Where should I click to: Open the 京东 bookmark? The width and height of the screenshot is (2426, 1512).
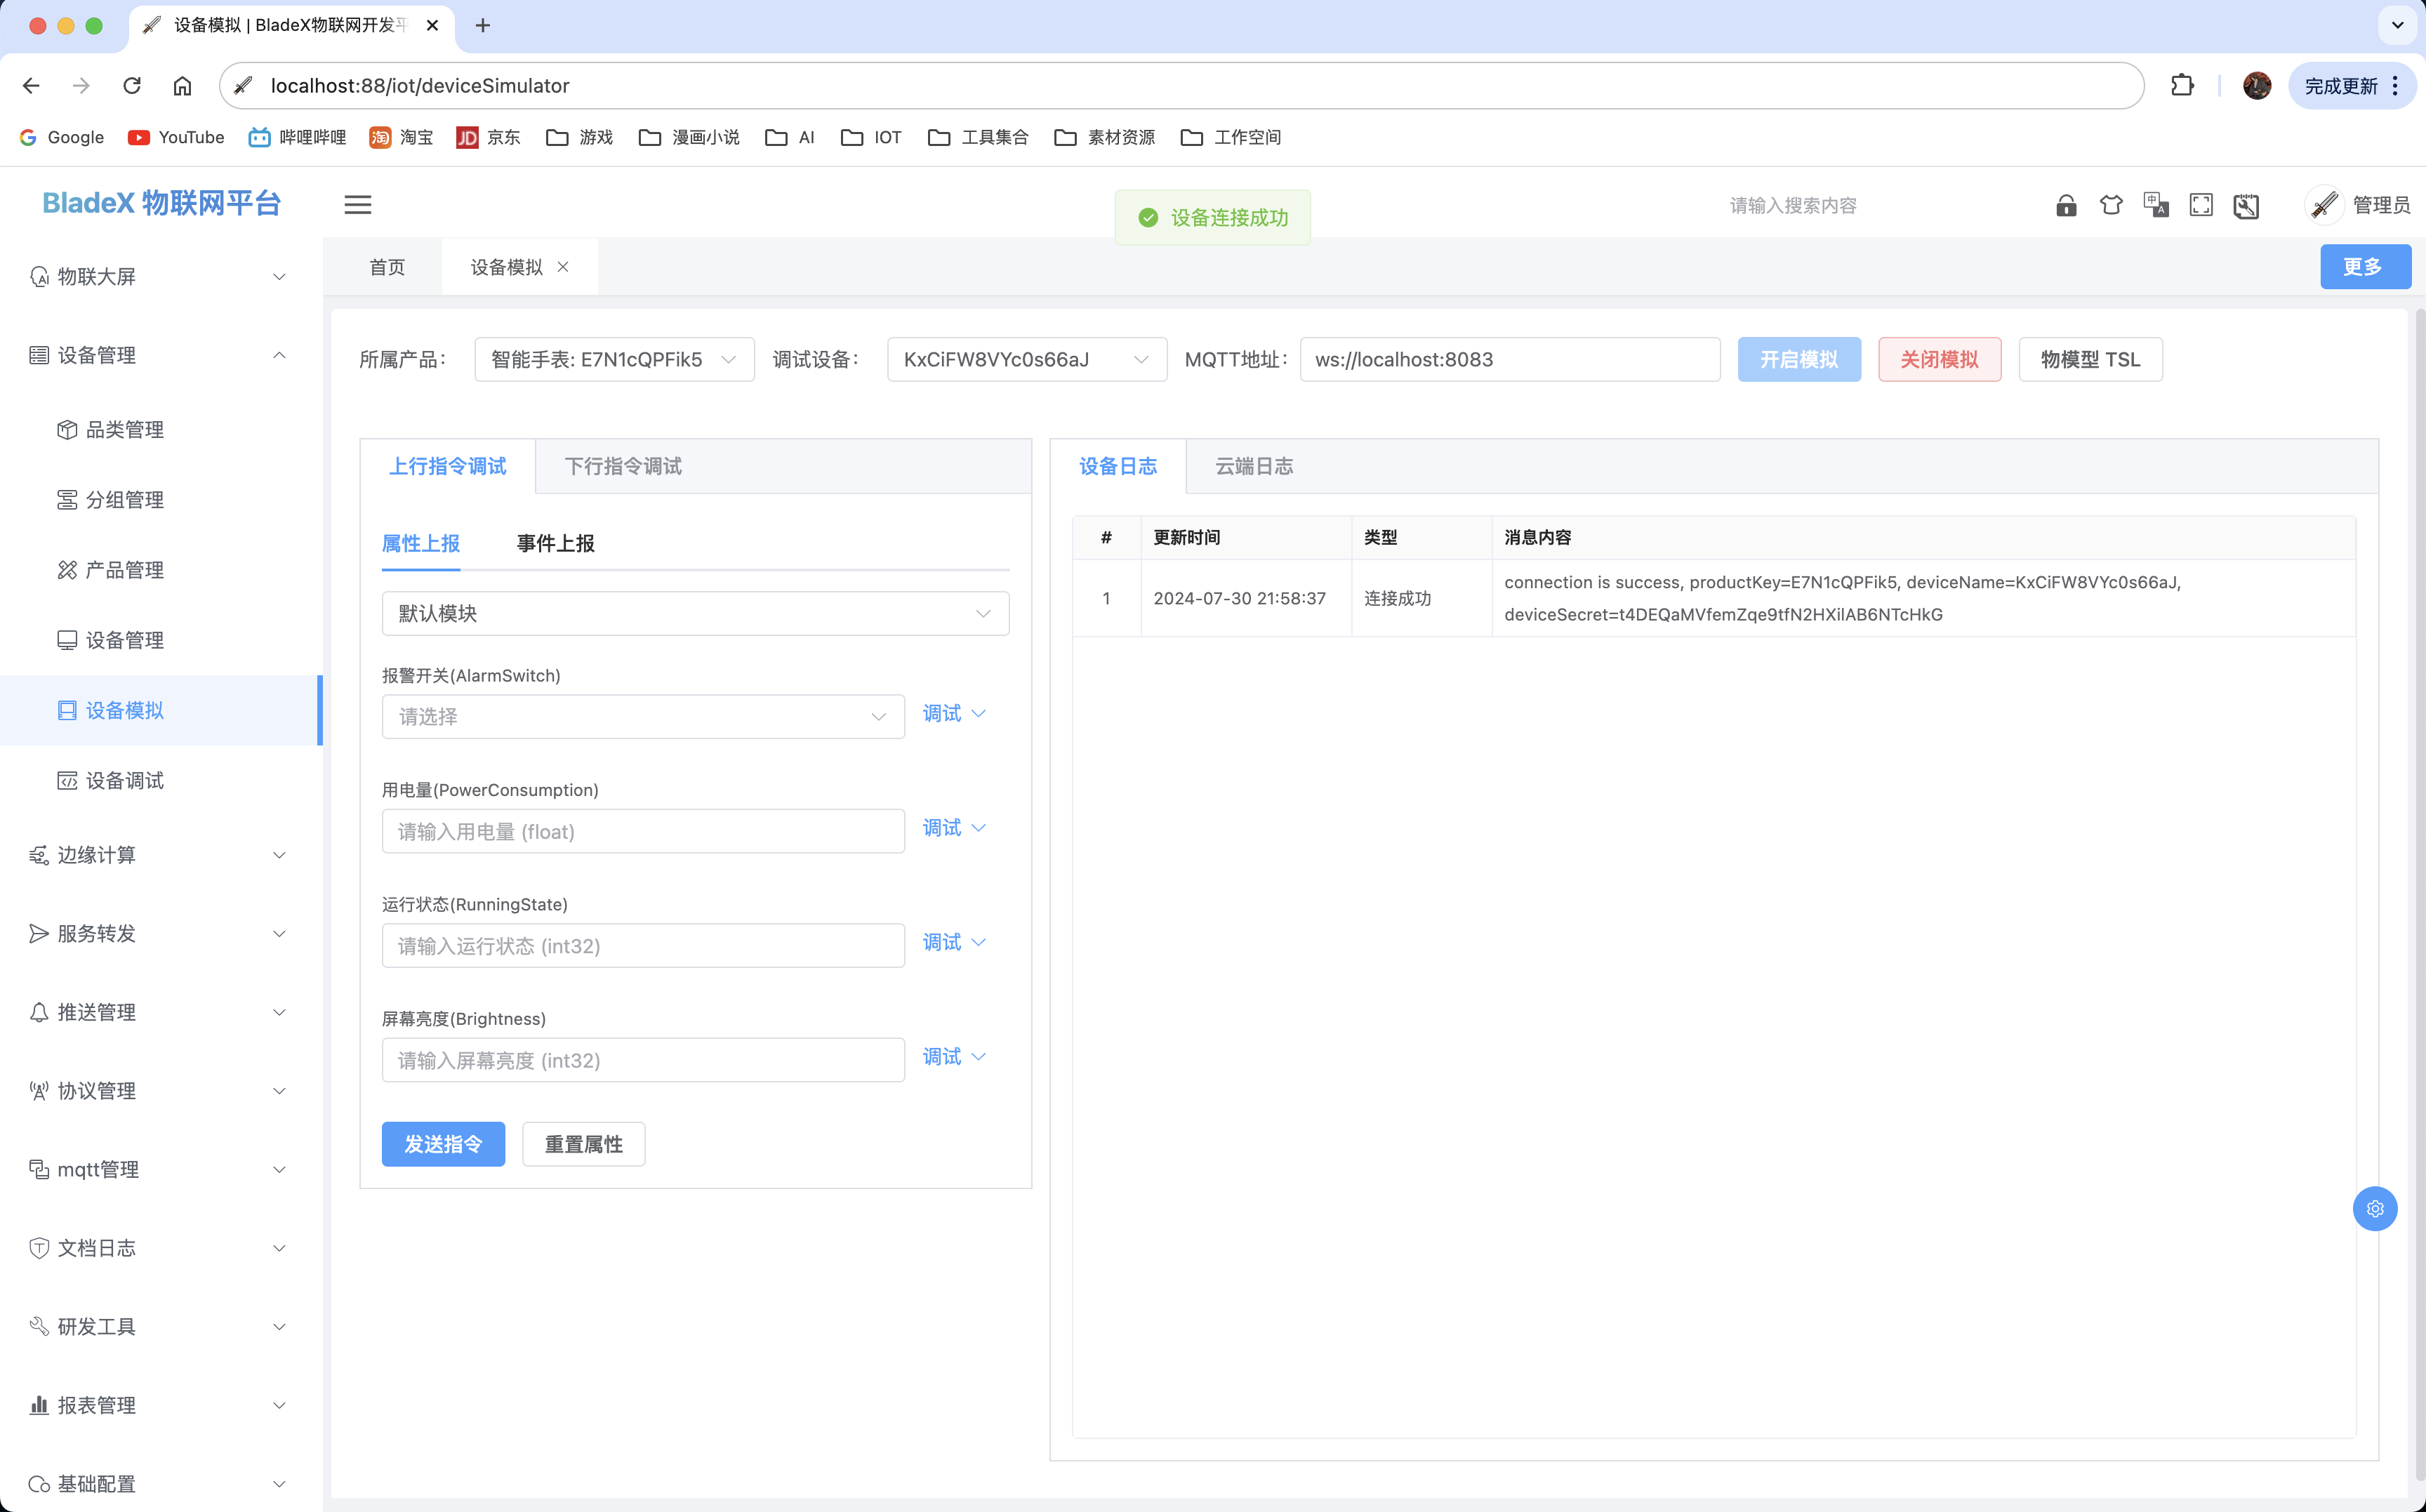[488, 137]
